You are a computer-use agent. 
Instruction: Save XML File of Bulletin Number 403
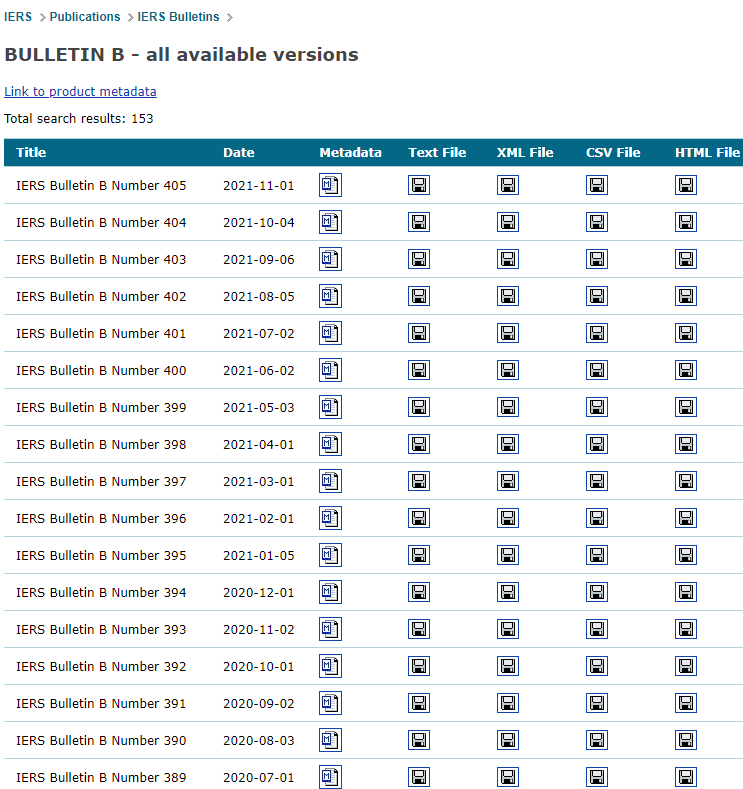[508, 259]
